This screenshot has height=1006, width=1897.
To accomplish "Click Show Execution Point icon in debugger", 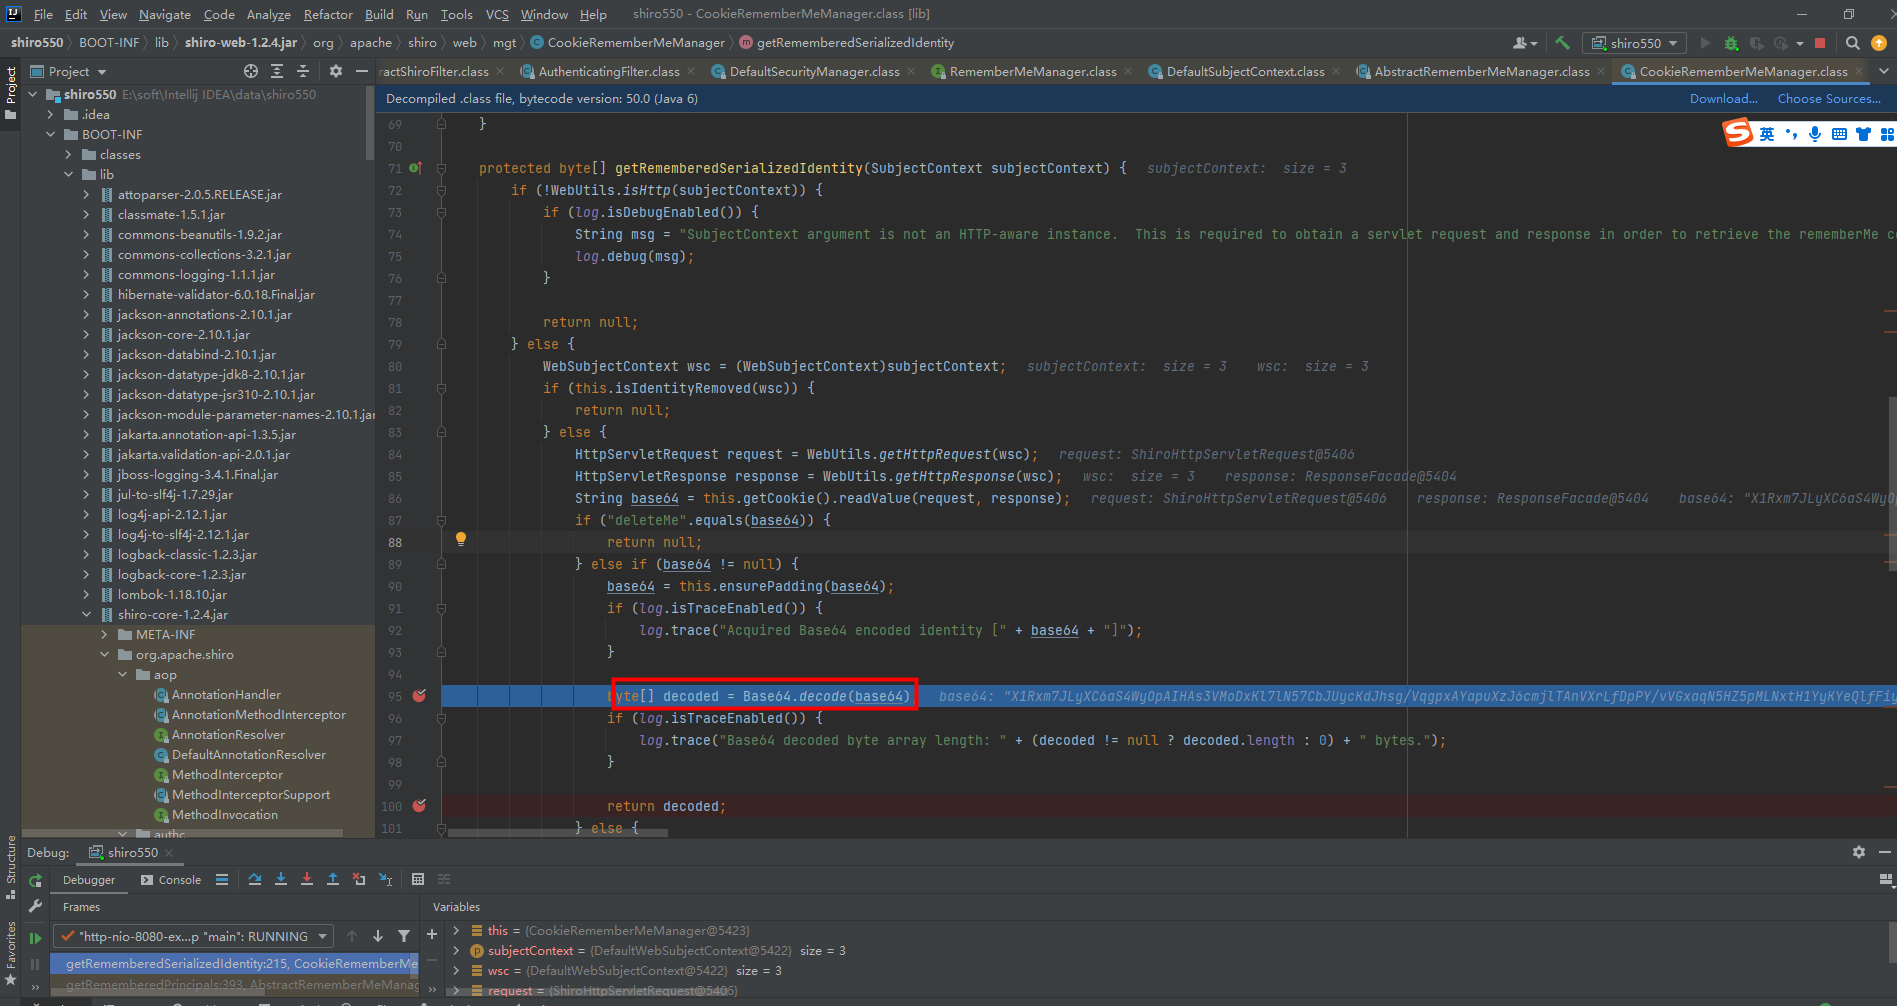I will tap(222, 879).
